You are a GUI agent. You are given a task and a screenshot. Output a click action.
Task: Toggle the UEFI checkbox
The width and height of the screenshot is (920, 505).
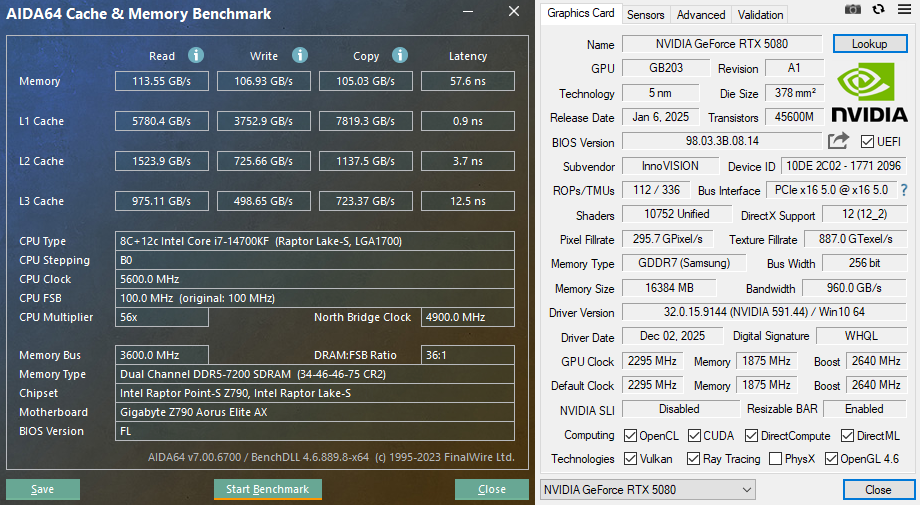[867, 141]
